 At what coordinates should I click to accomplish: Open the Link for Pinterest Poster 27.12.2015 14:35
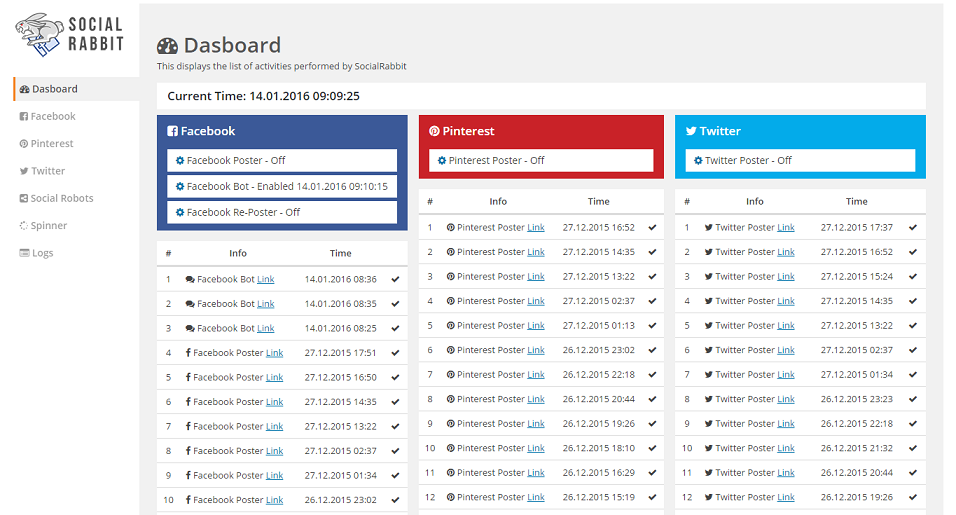tap(536, 252)
